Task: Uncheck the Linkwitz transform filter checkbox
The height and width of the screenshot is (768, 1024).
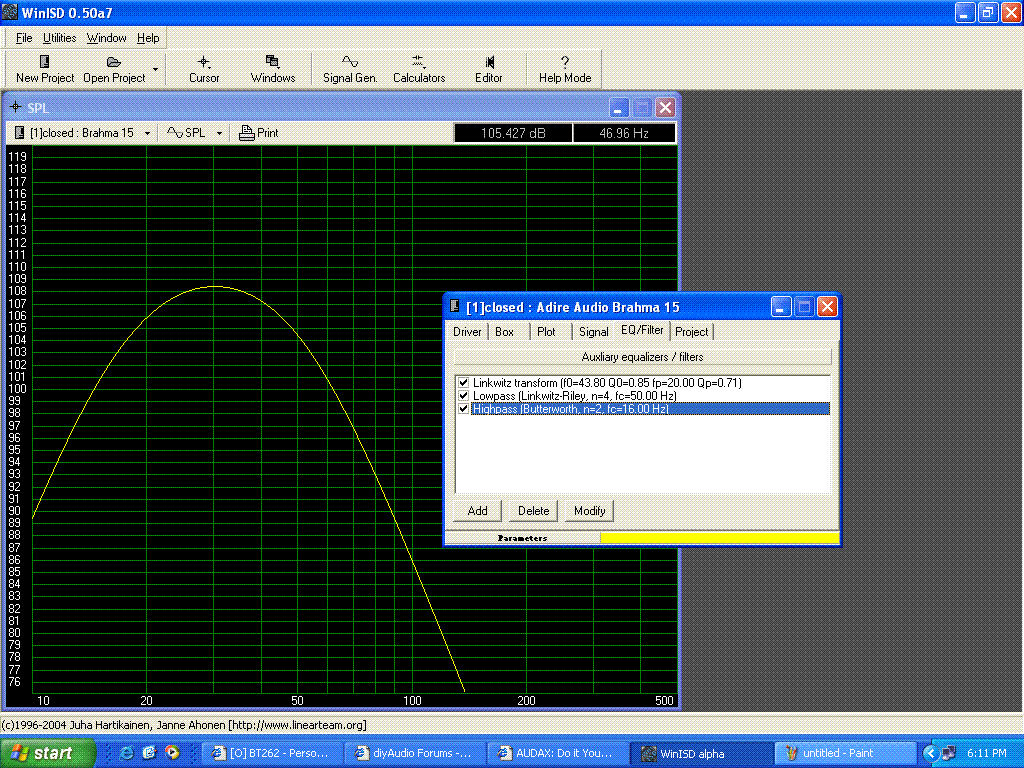Action: tap(464, 383)
